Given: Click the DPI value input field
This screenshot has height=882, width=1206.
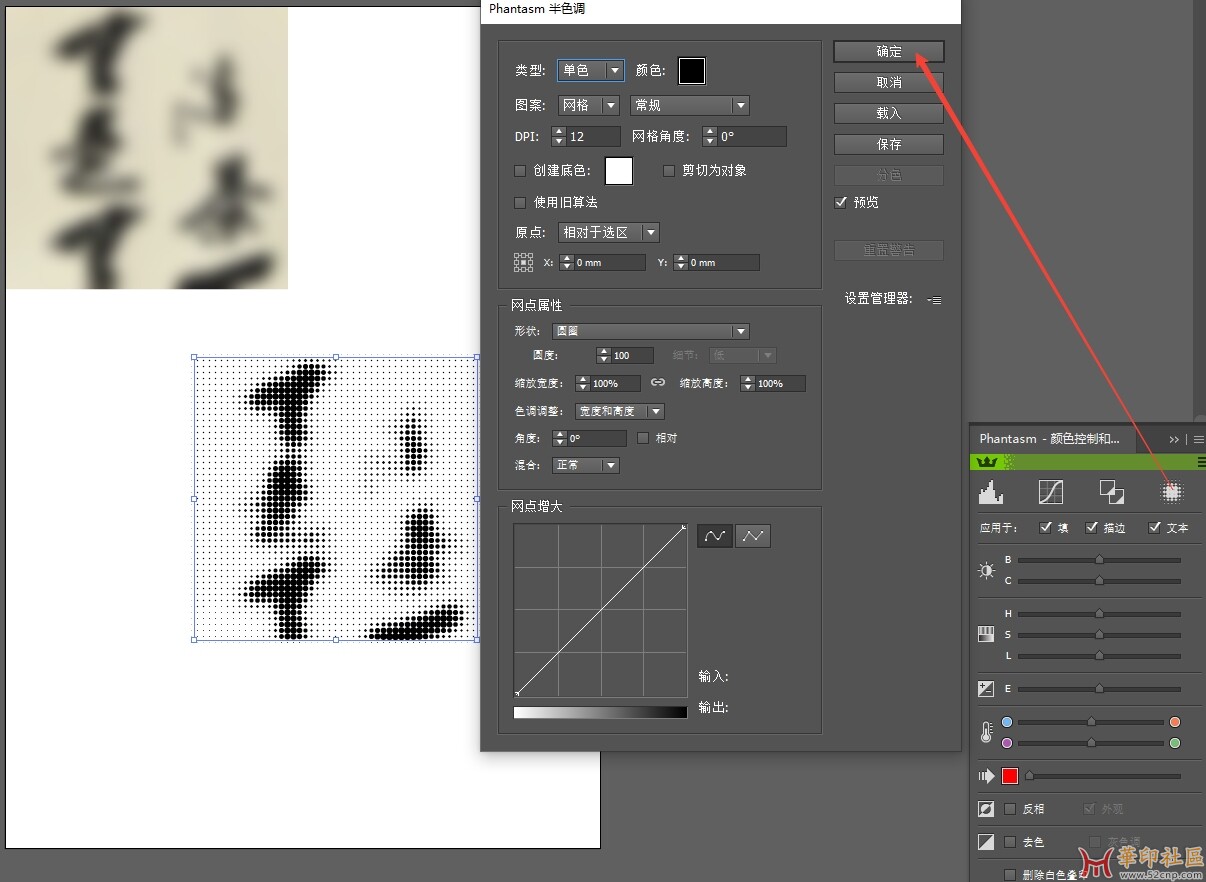Looking at the screenshot, I should [x=592, y=136].
